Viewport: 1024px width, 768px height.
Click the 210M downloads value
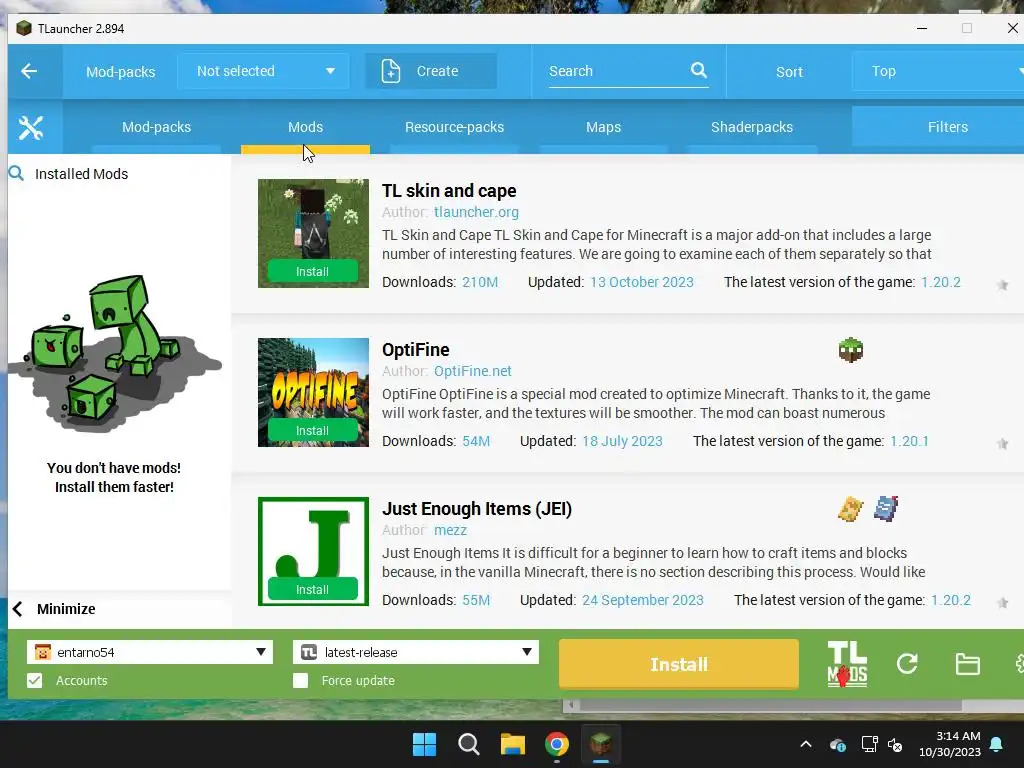click(x=480, y=282)
